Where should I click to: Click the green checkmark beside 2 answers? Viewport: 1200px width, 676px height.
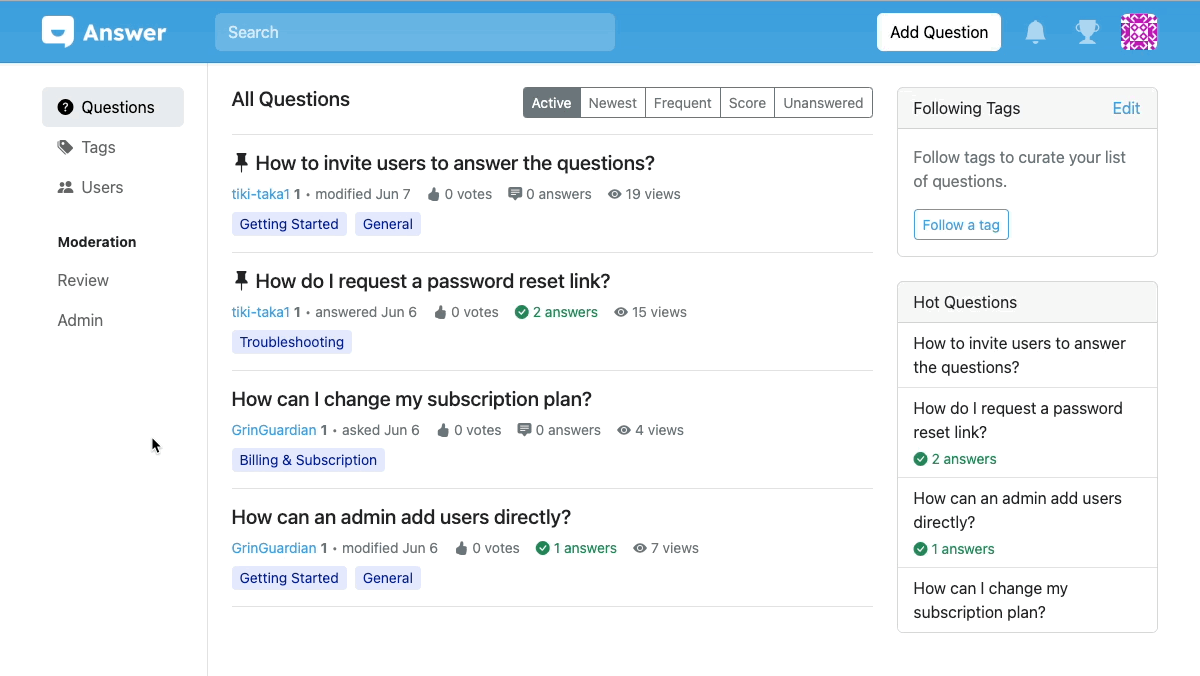coord(521,312)
